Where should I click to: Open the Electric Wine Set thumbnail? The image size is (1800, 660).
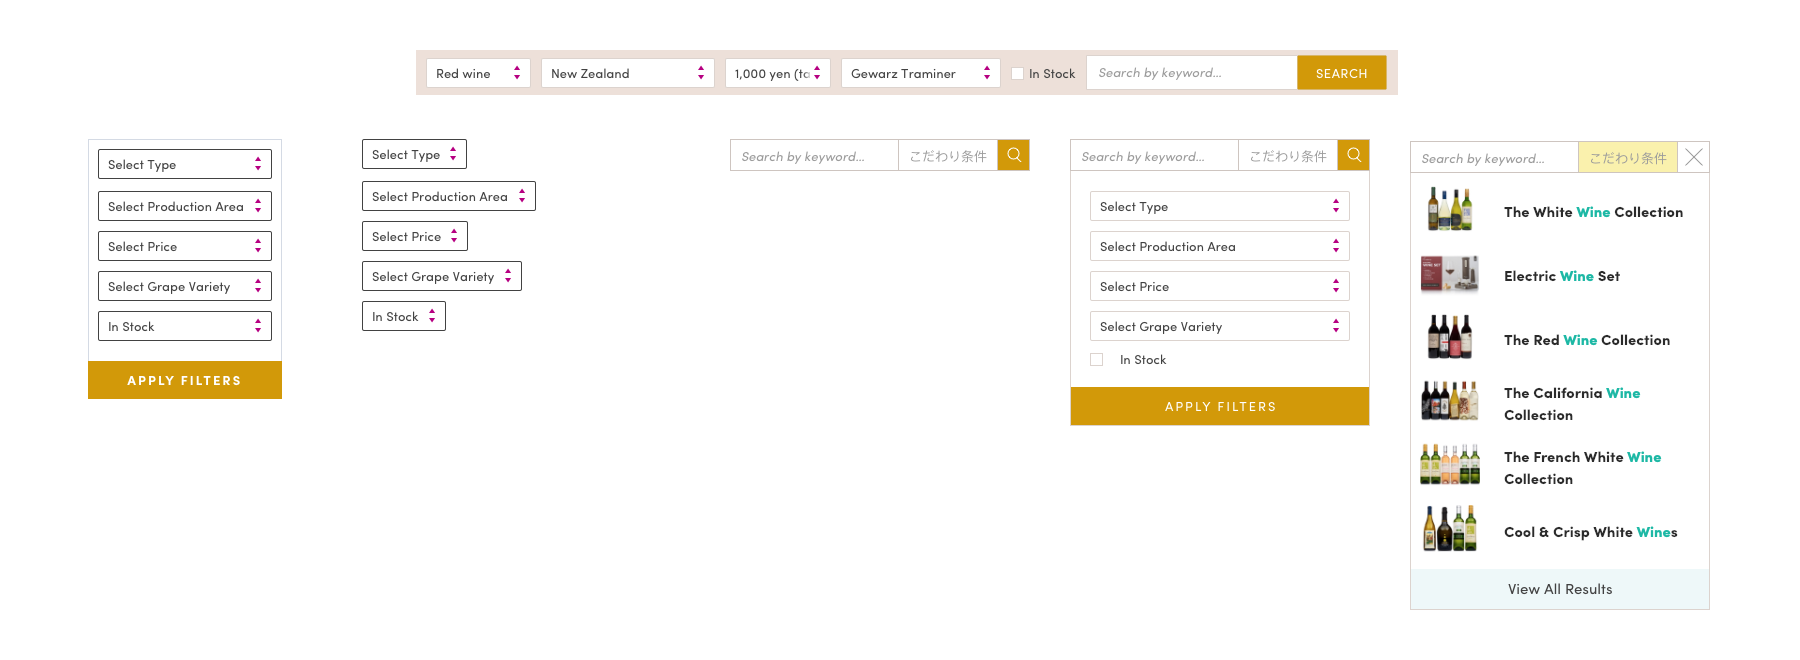[1450, 274]
